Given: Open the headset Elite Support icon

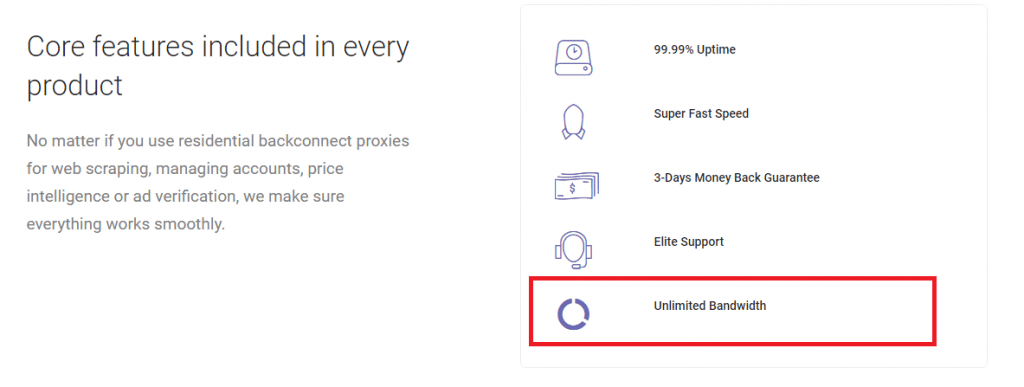Looking at the screenshot, I should [x=573, y=249].
